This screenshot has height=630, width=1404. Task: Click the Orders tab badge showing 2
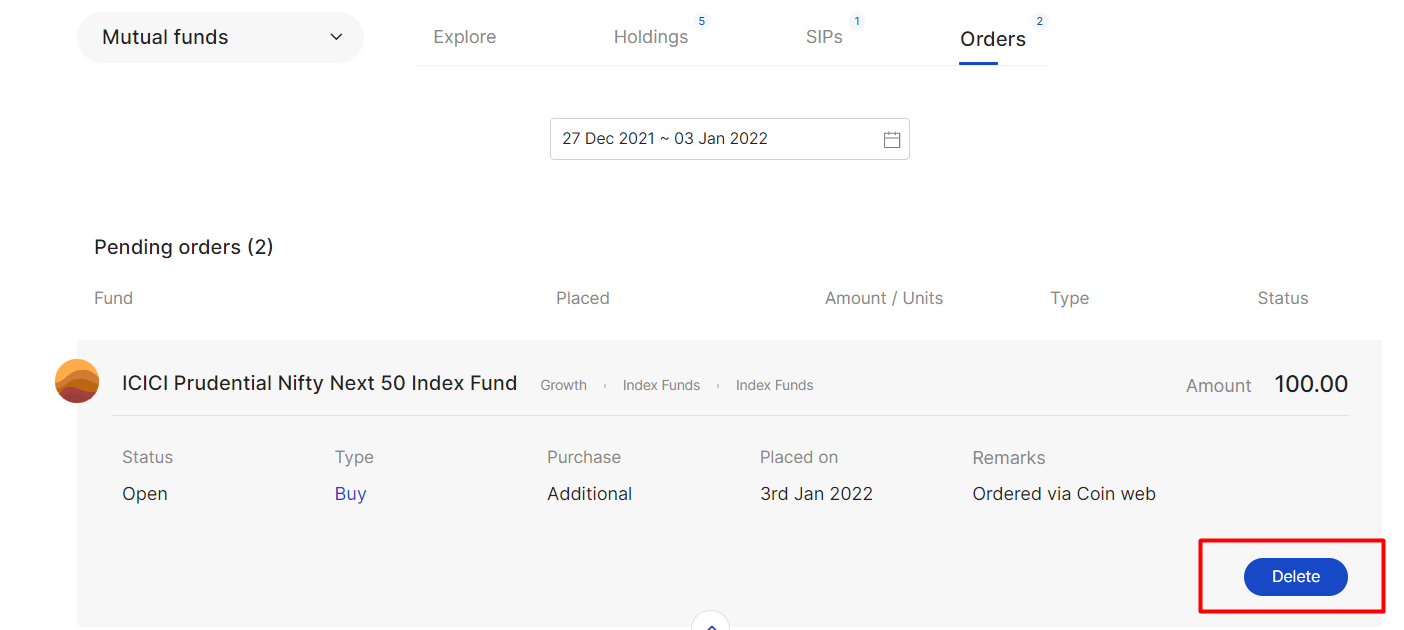(1039, 21)
